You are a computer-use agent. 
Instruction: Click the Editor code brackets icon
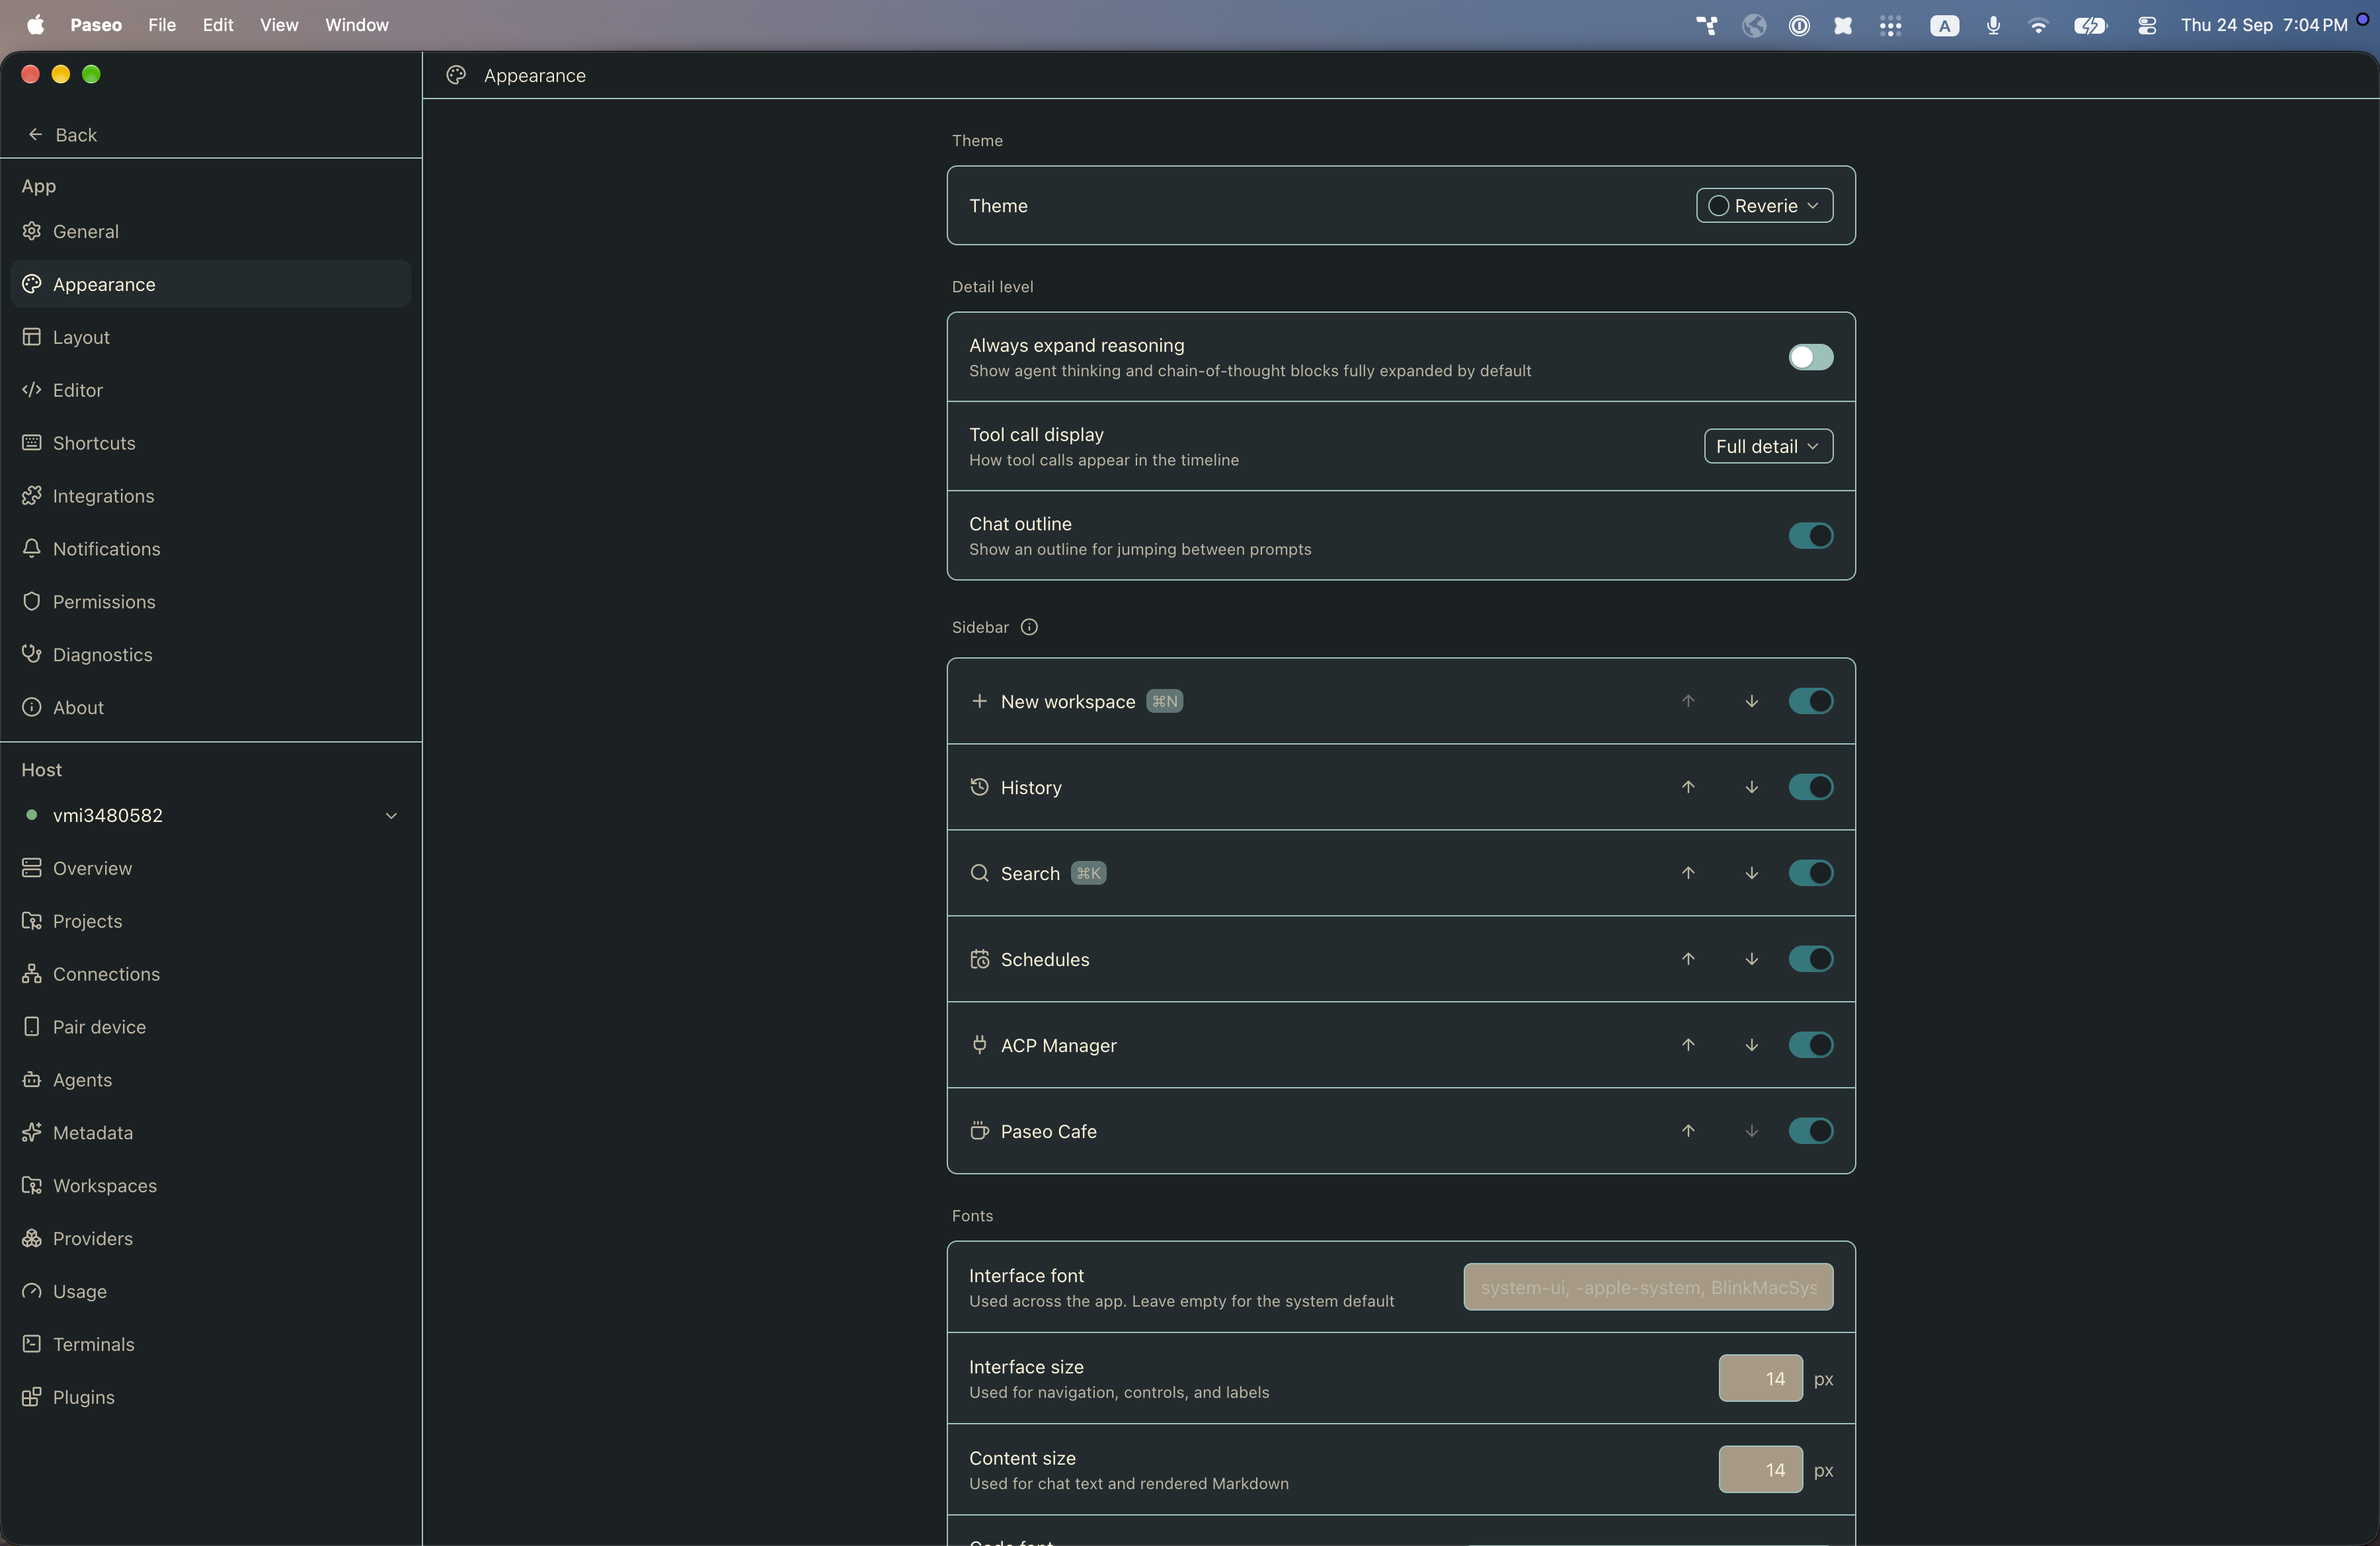point(32,390)
